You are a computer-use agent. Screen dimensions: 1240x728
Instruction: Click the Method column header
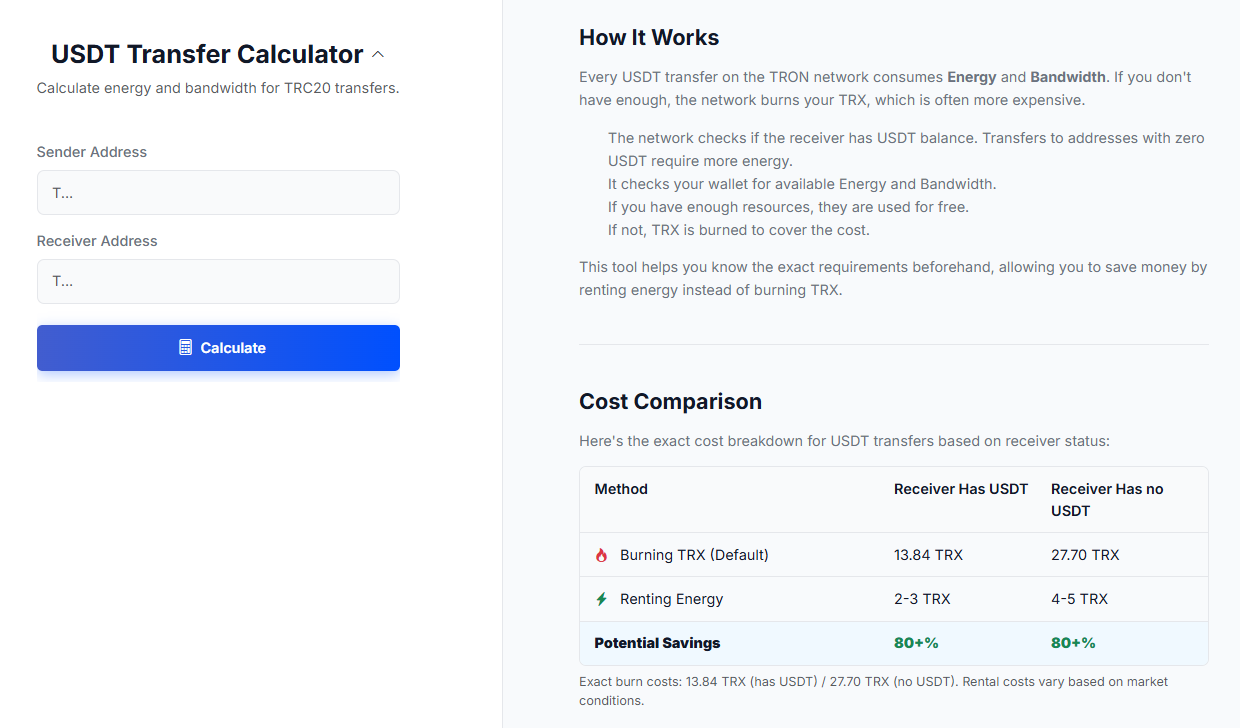click(x=621, y=489)
